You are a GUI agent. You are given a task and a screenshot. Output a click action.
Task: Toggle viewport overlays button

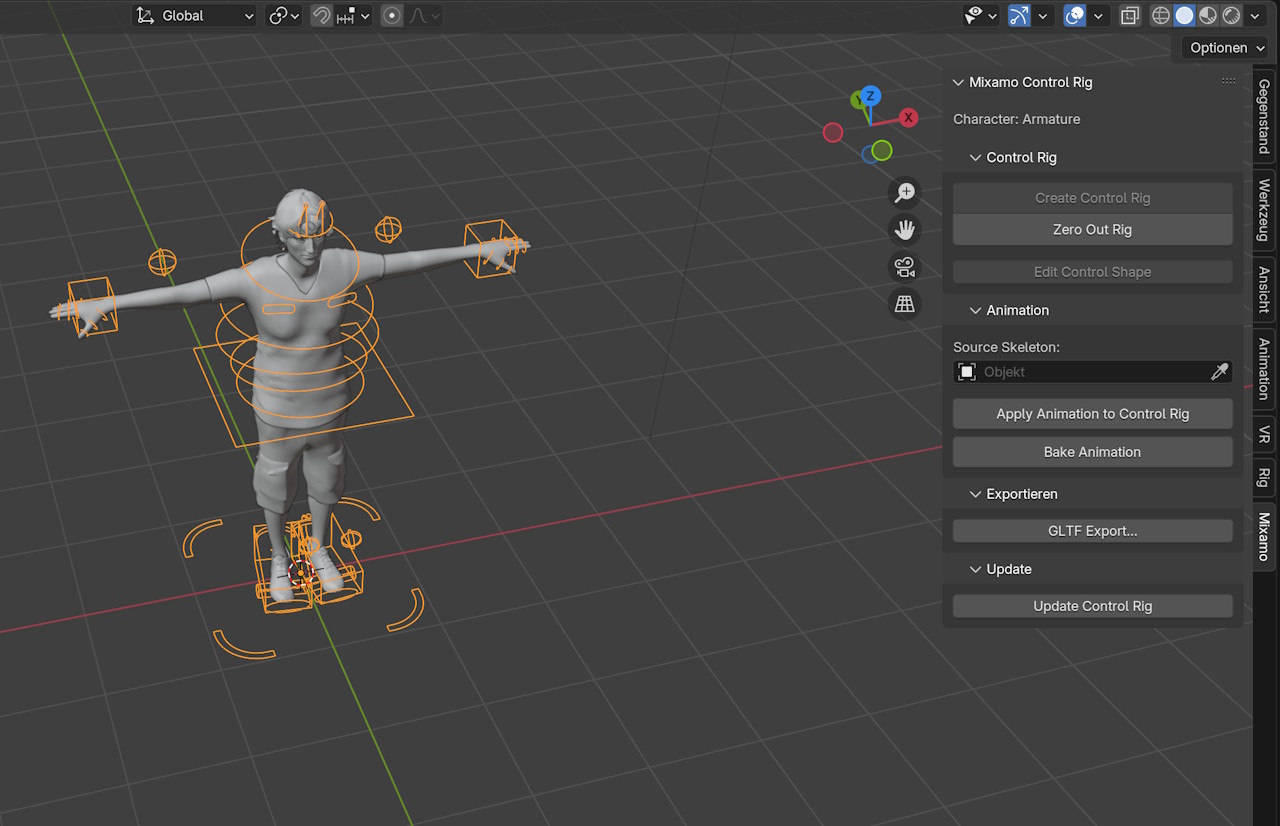tap(1075, 16)
